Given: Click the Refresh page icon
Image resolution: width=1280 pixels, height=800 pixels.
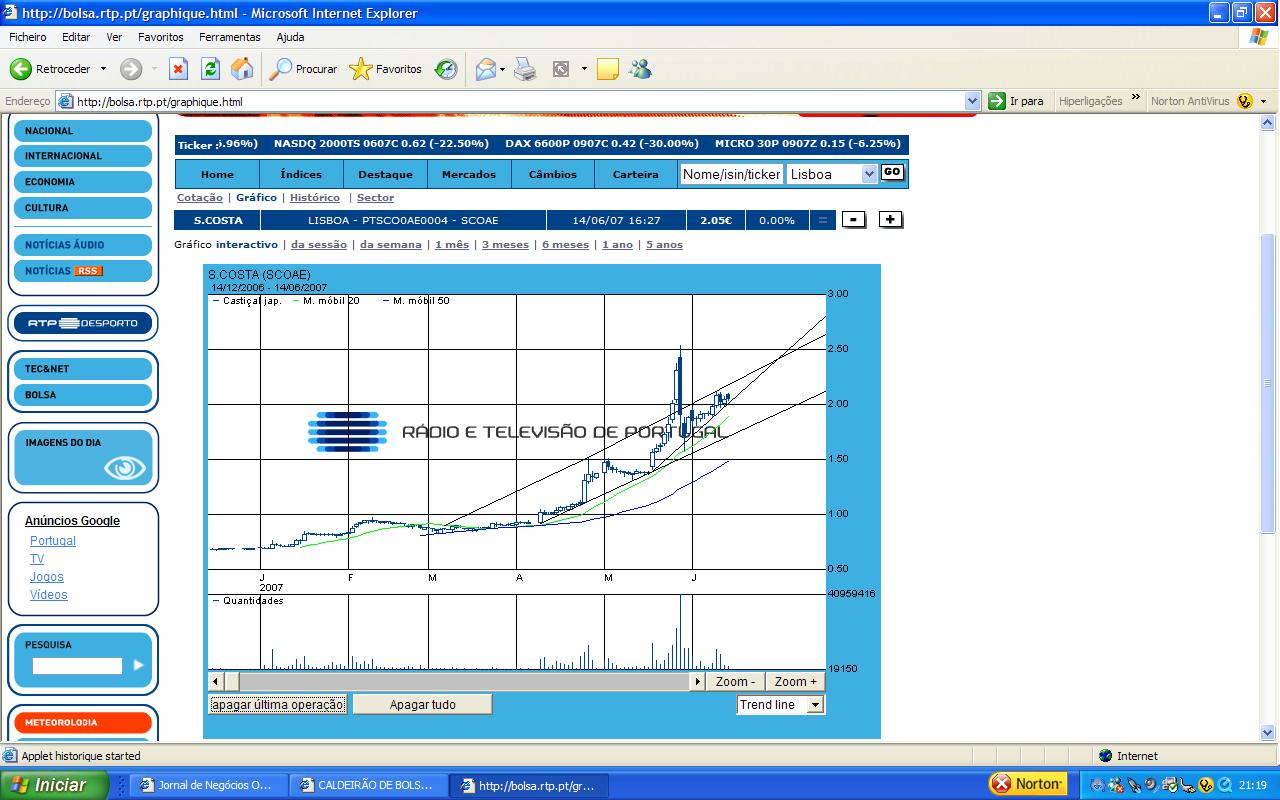Looking at the screenshot, I should click(210, 69).
